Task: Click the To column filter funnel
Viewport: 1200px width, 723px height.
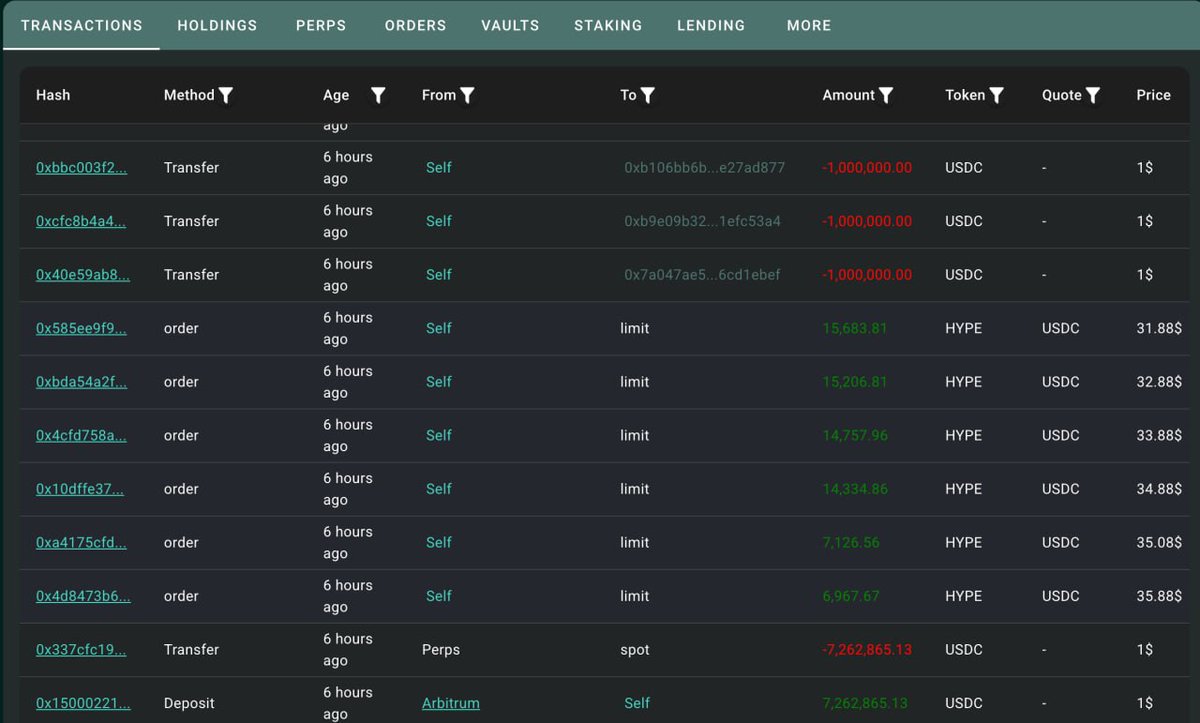Action: pos(648,95)
